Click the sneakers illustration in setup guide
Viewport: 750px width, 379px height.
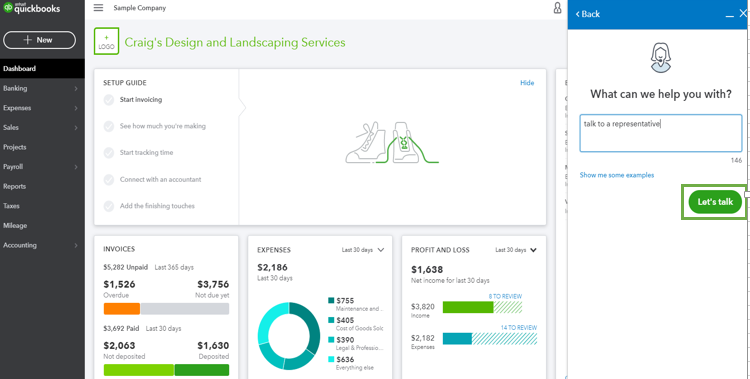[392, 143]
